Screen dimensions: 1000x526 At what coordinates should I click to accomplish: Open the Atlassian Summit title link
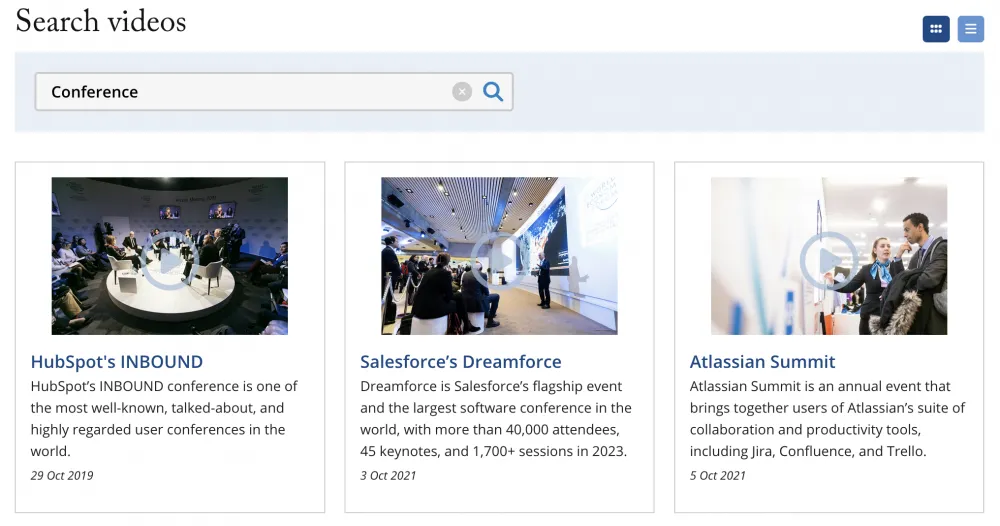(x=762, y=362)
